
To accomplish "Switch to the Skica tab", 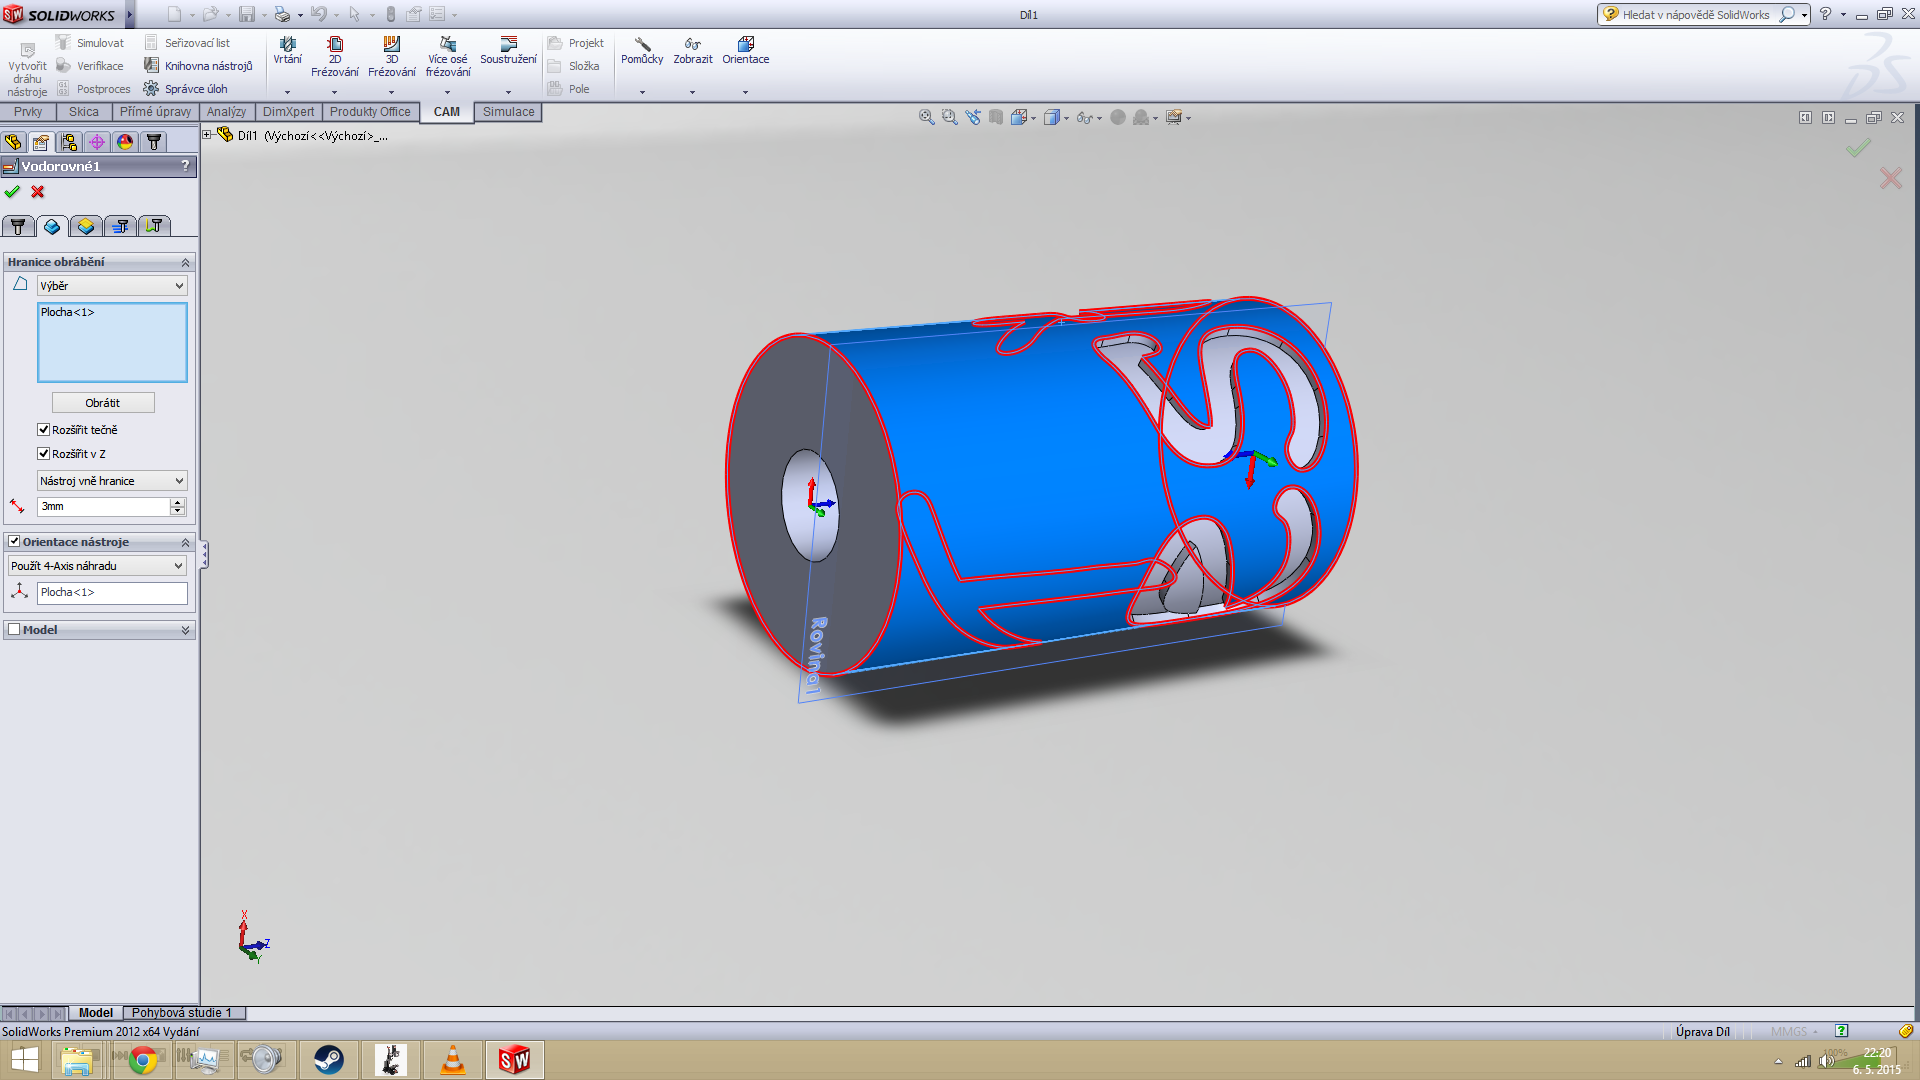I will pos(84,112).
